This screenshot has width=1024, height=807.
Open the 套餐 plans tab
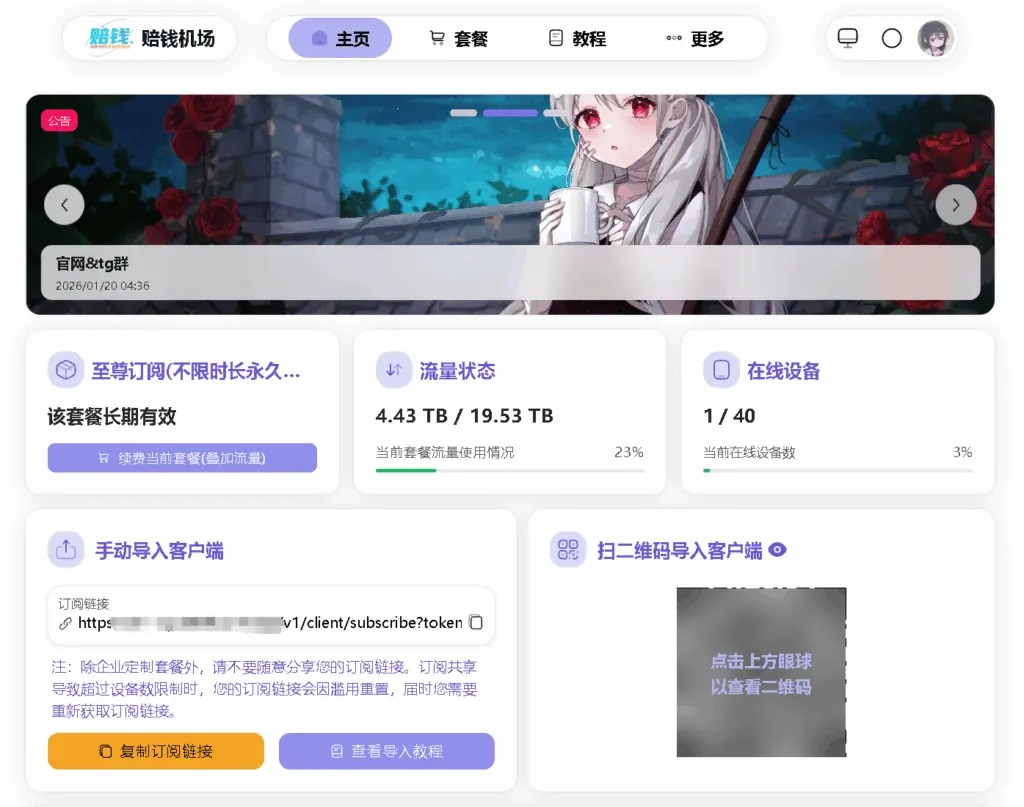(458, 39)
